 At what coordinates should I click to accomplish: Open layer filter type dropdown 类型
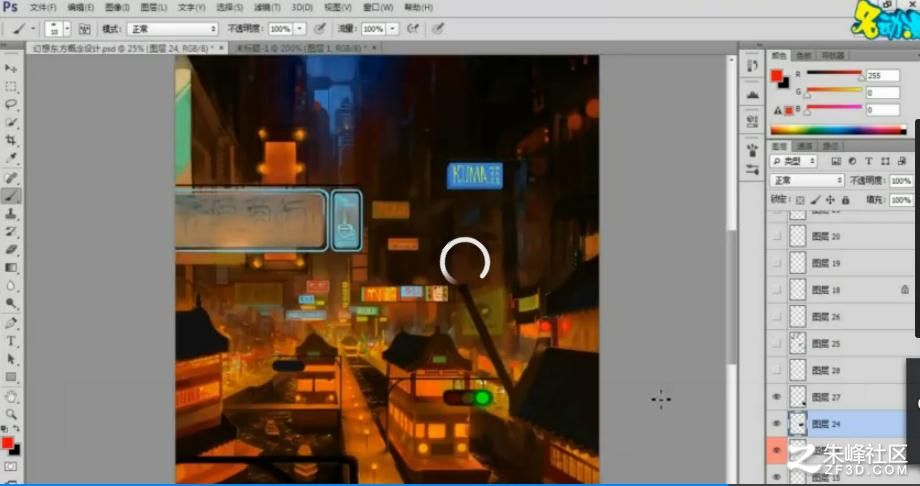click(x=793, y=161)
